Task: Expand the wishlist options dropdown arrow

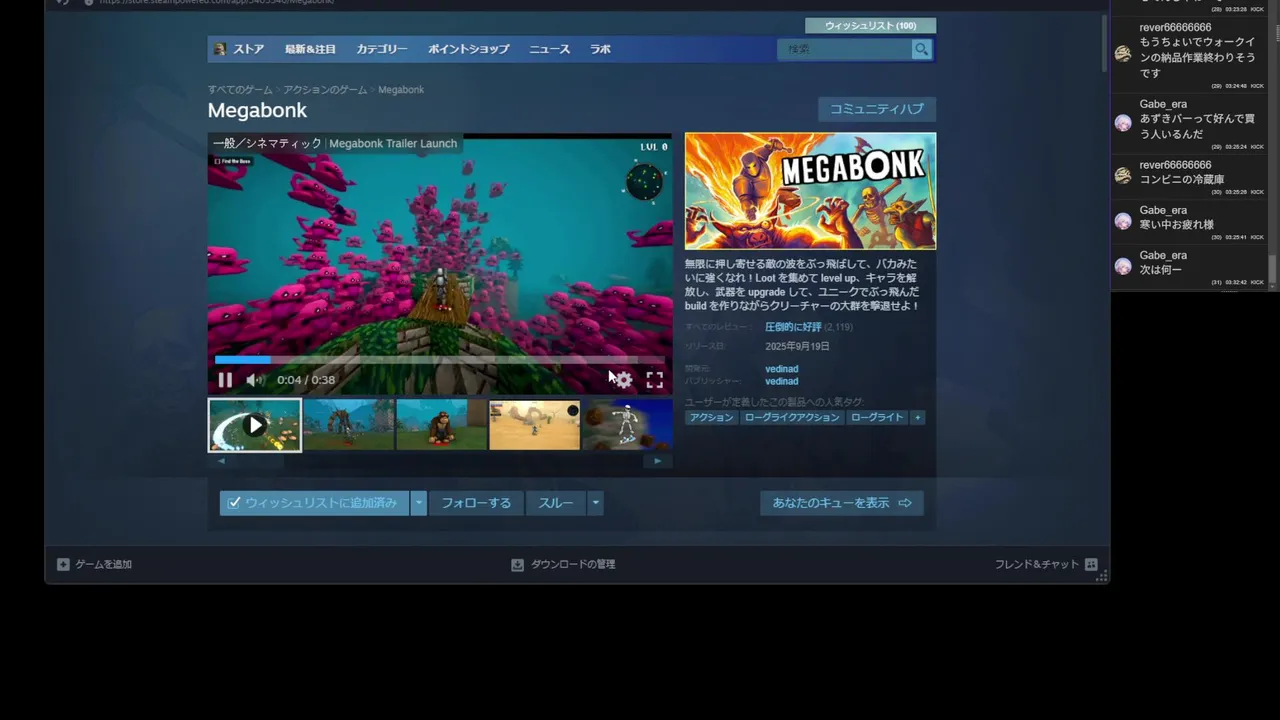Action: click(x=419, y=503)
